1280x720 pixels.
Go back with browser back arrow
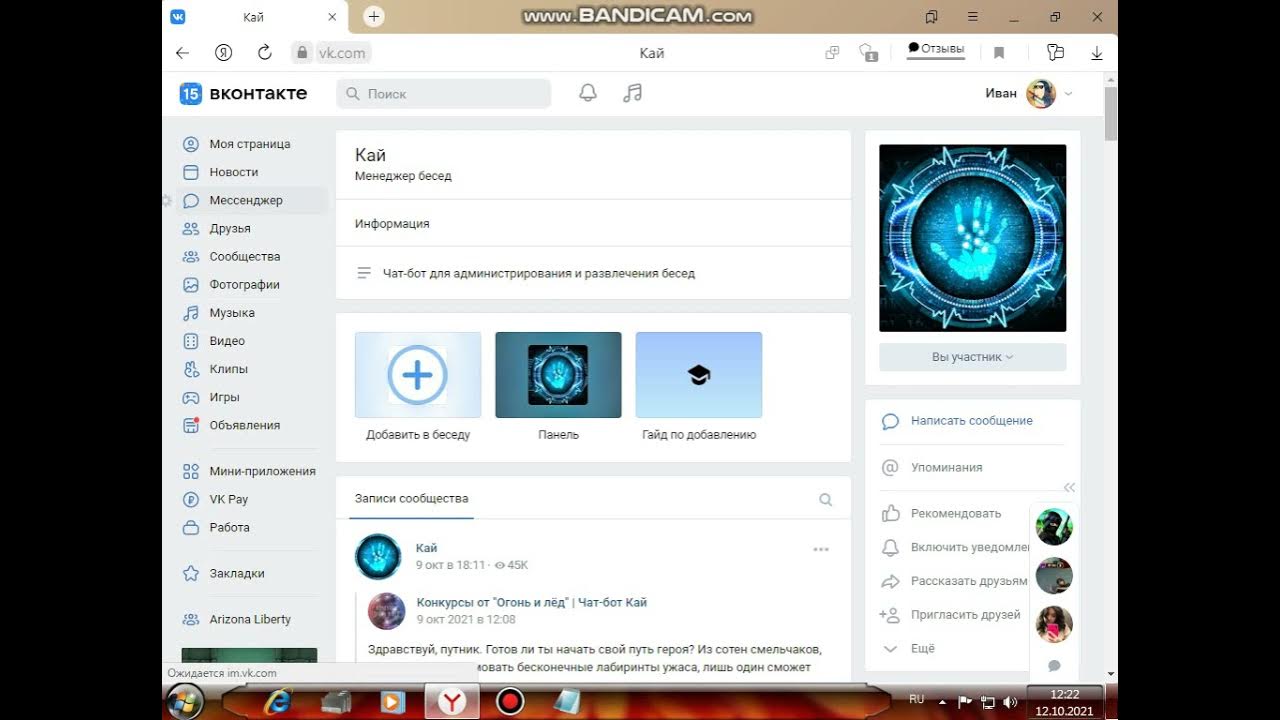[182, 53]
